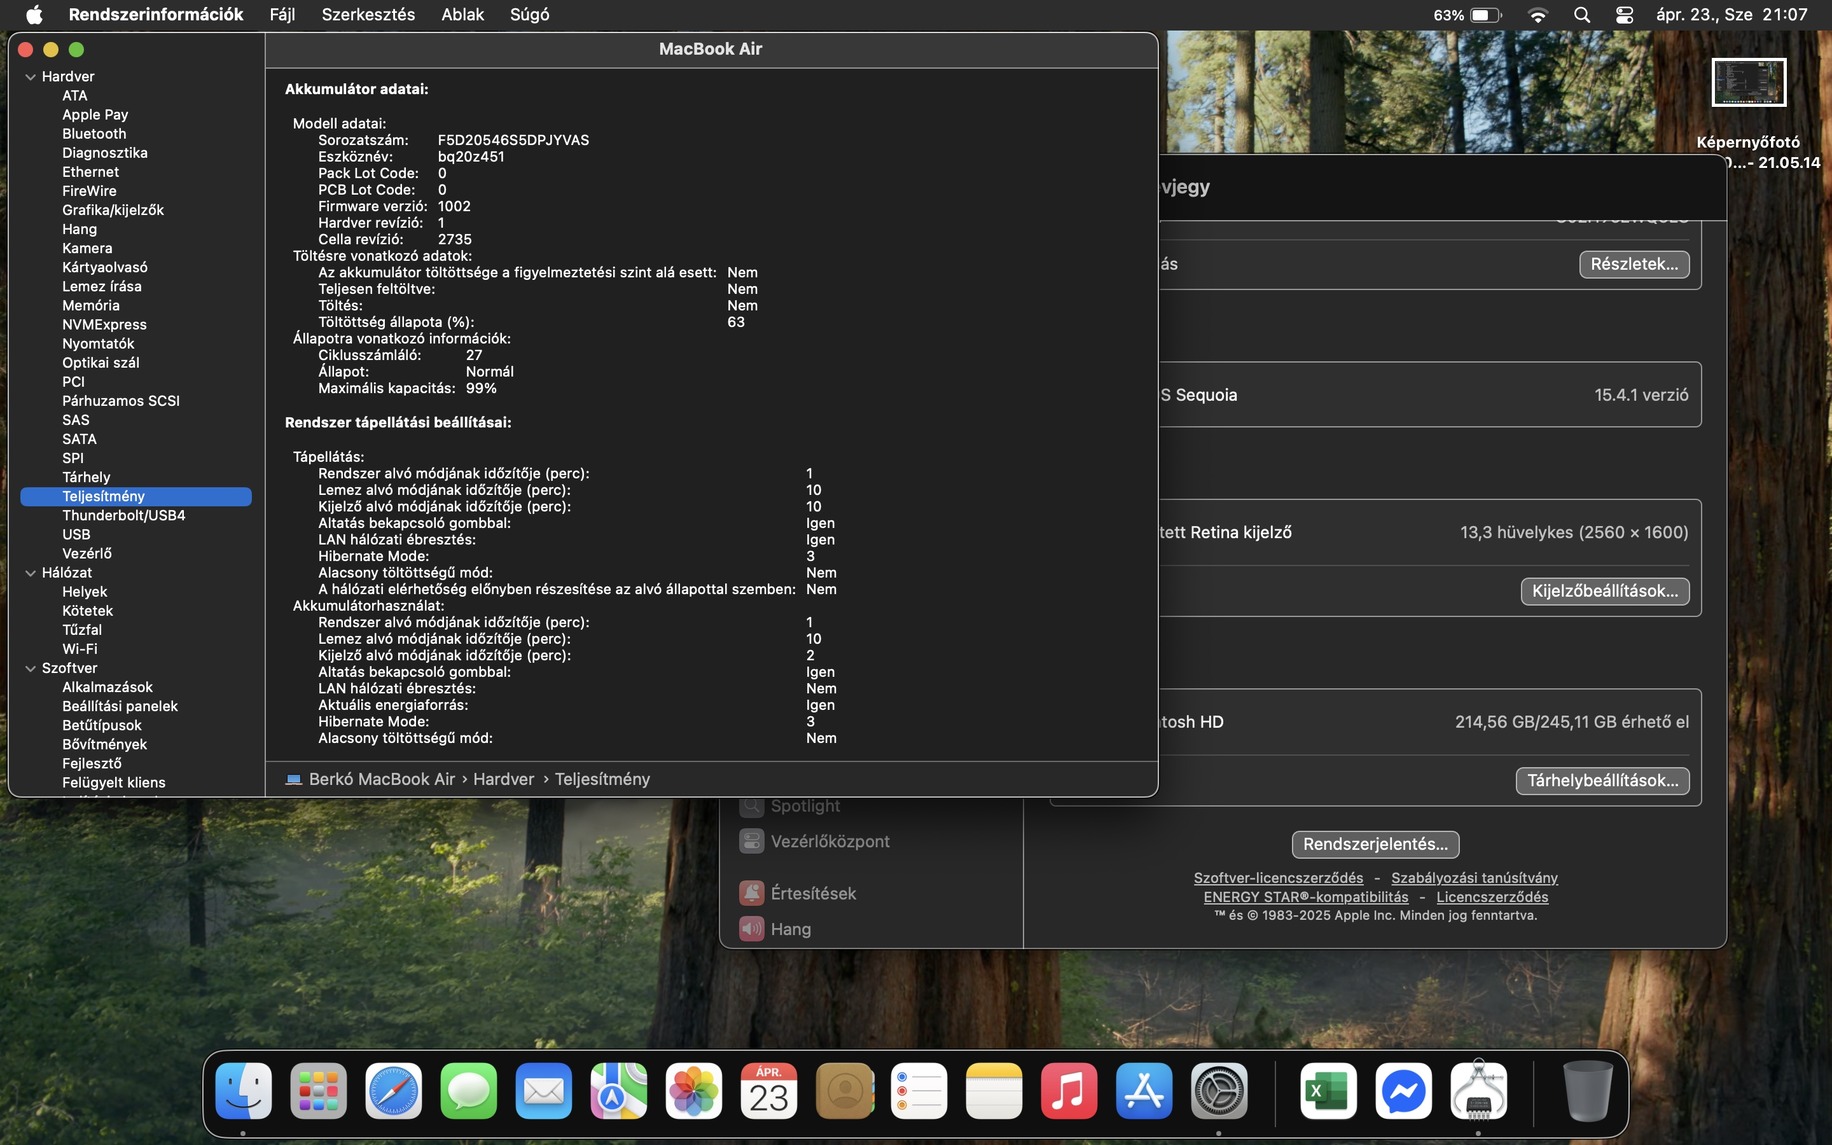Viewport: 1832px width, 1145px height.
Task: Select Tárhely in the sidebar
Action: click(86, 477)
